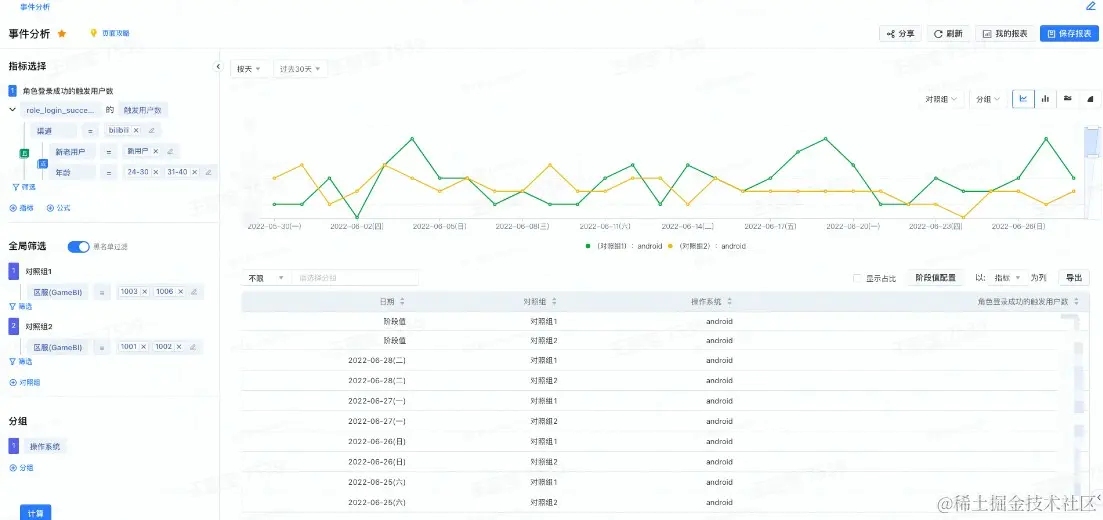Viewport: 1103px width, 520px height.
Task: Remove the 1003 server tag
Action: tap(144, 291)
